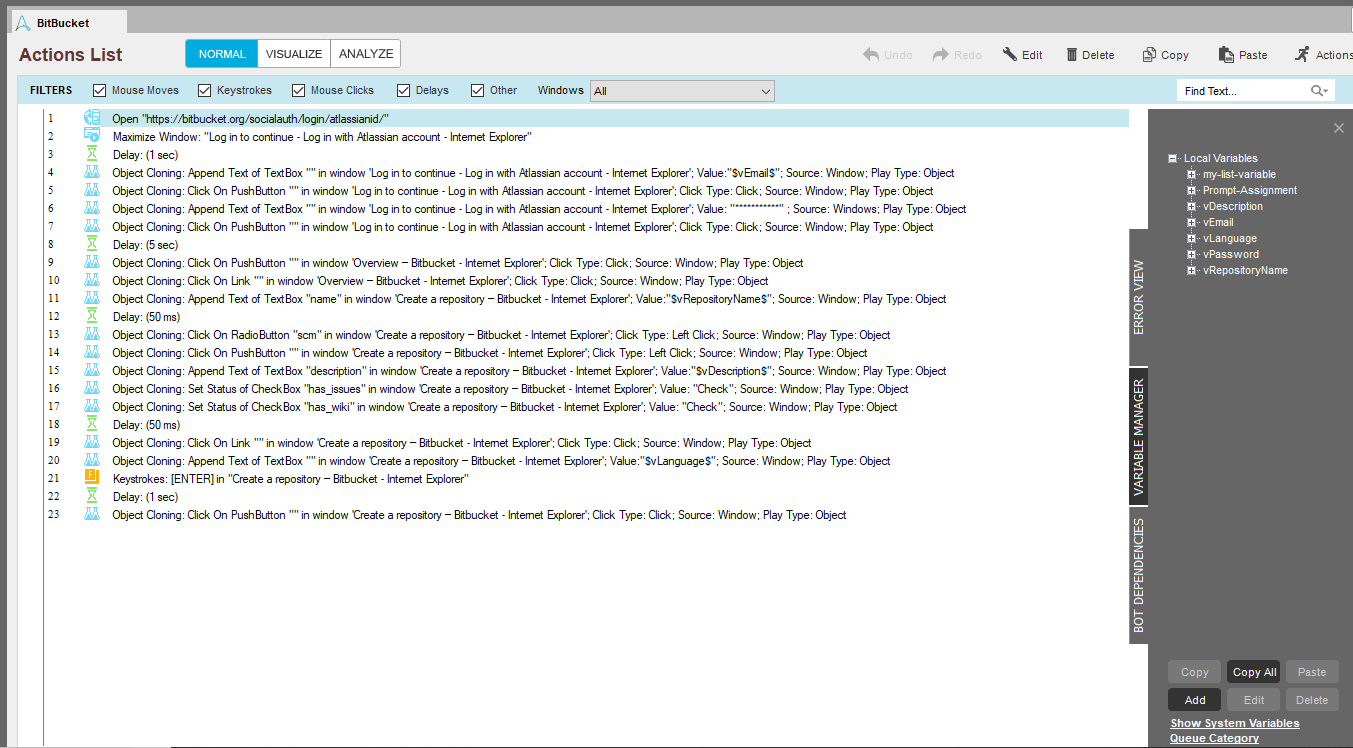Click the Maximize Window icon on line 2
This screenshot has height=748, width=1353.
[92, 136]
